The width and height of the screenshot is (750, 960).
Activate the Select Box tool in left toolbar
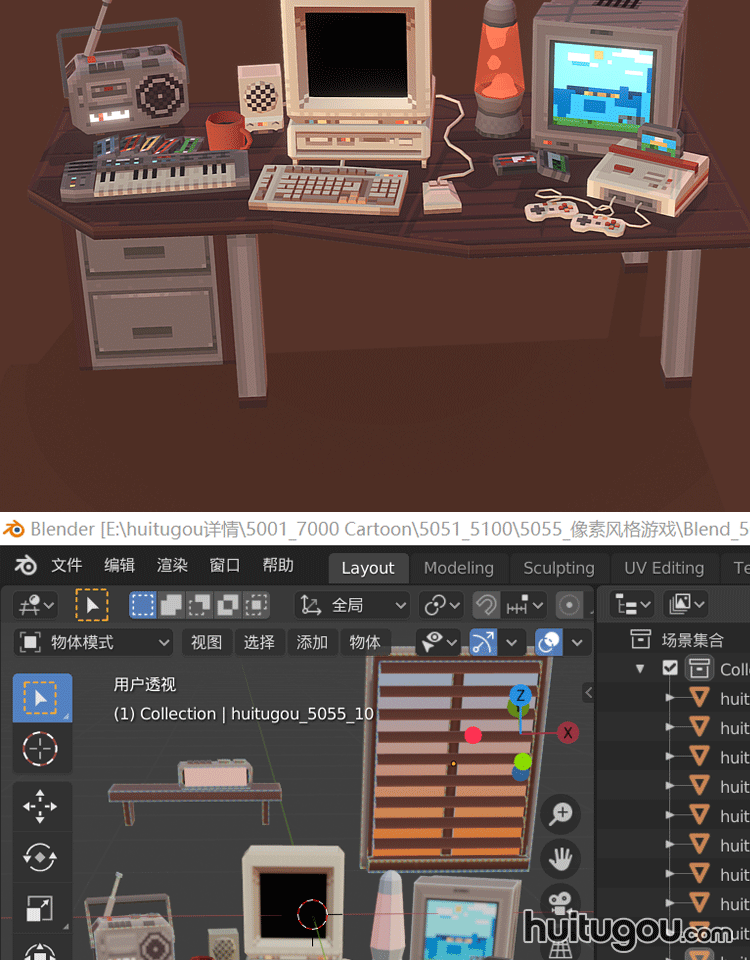(x=42, y=698)
